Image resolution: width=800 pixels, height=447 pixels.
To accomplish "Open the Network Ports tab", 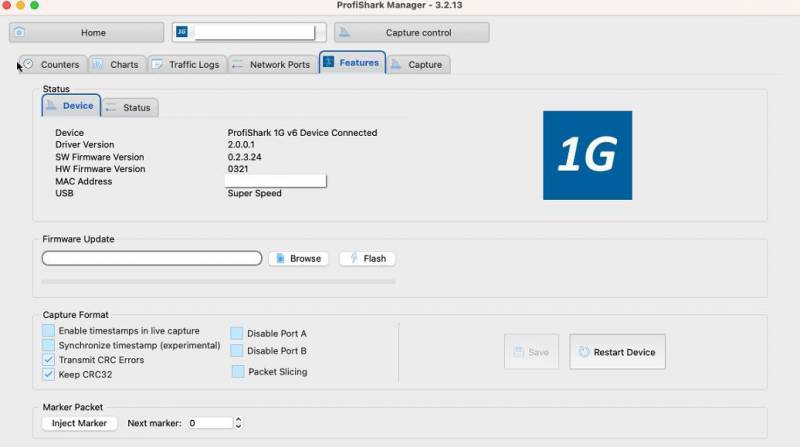I will click(x=271, y=65).
